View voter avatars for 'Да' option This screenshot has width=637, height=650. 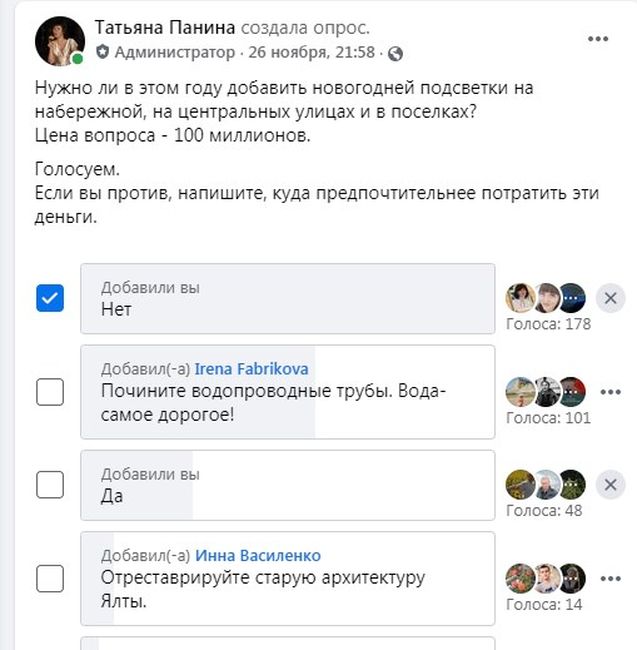pos(545,485)
